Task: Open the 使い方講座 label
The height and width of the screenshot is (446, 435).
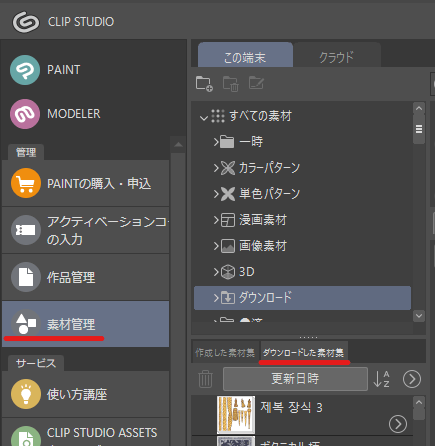Action: point(77,394)
